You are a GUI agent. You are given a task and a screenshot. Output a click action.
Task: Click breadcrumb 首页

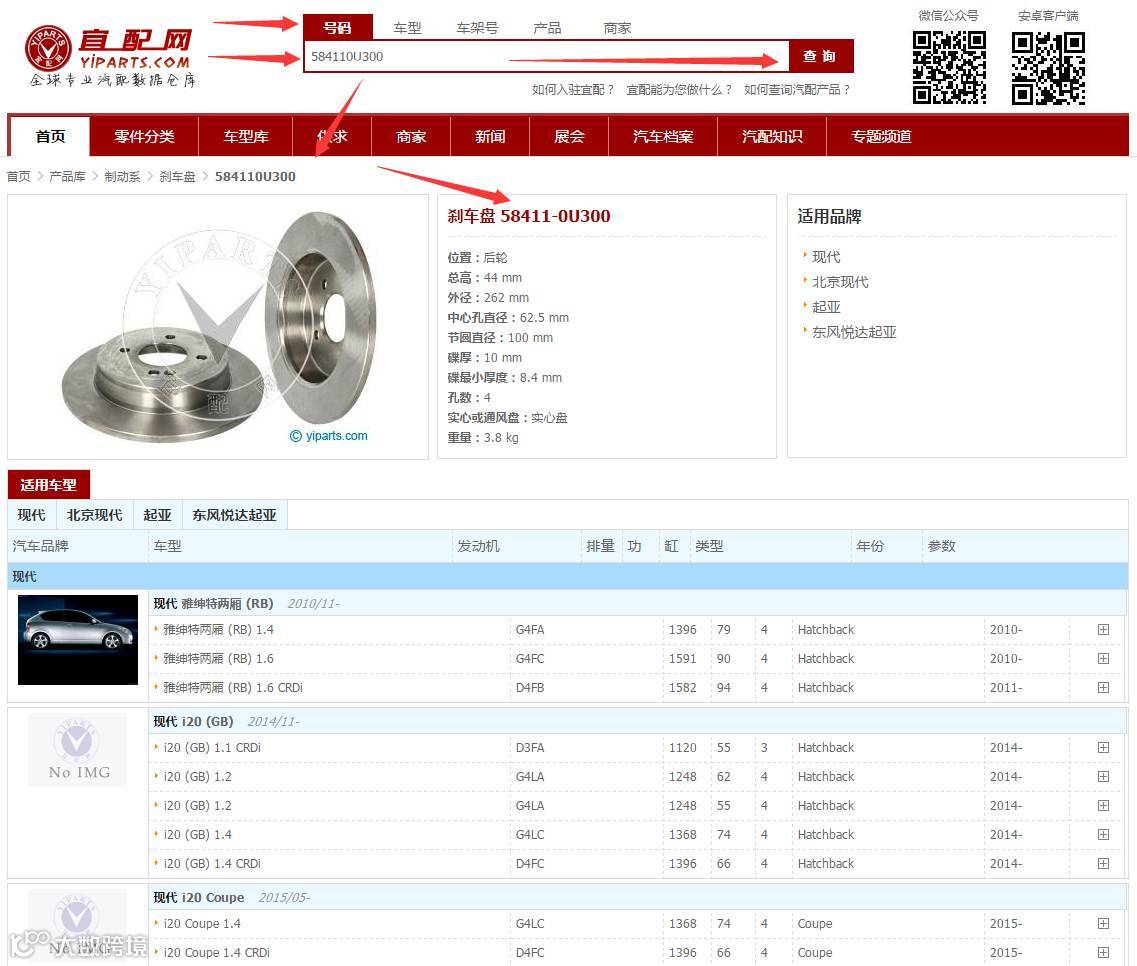19,176
